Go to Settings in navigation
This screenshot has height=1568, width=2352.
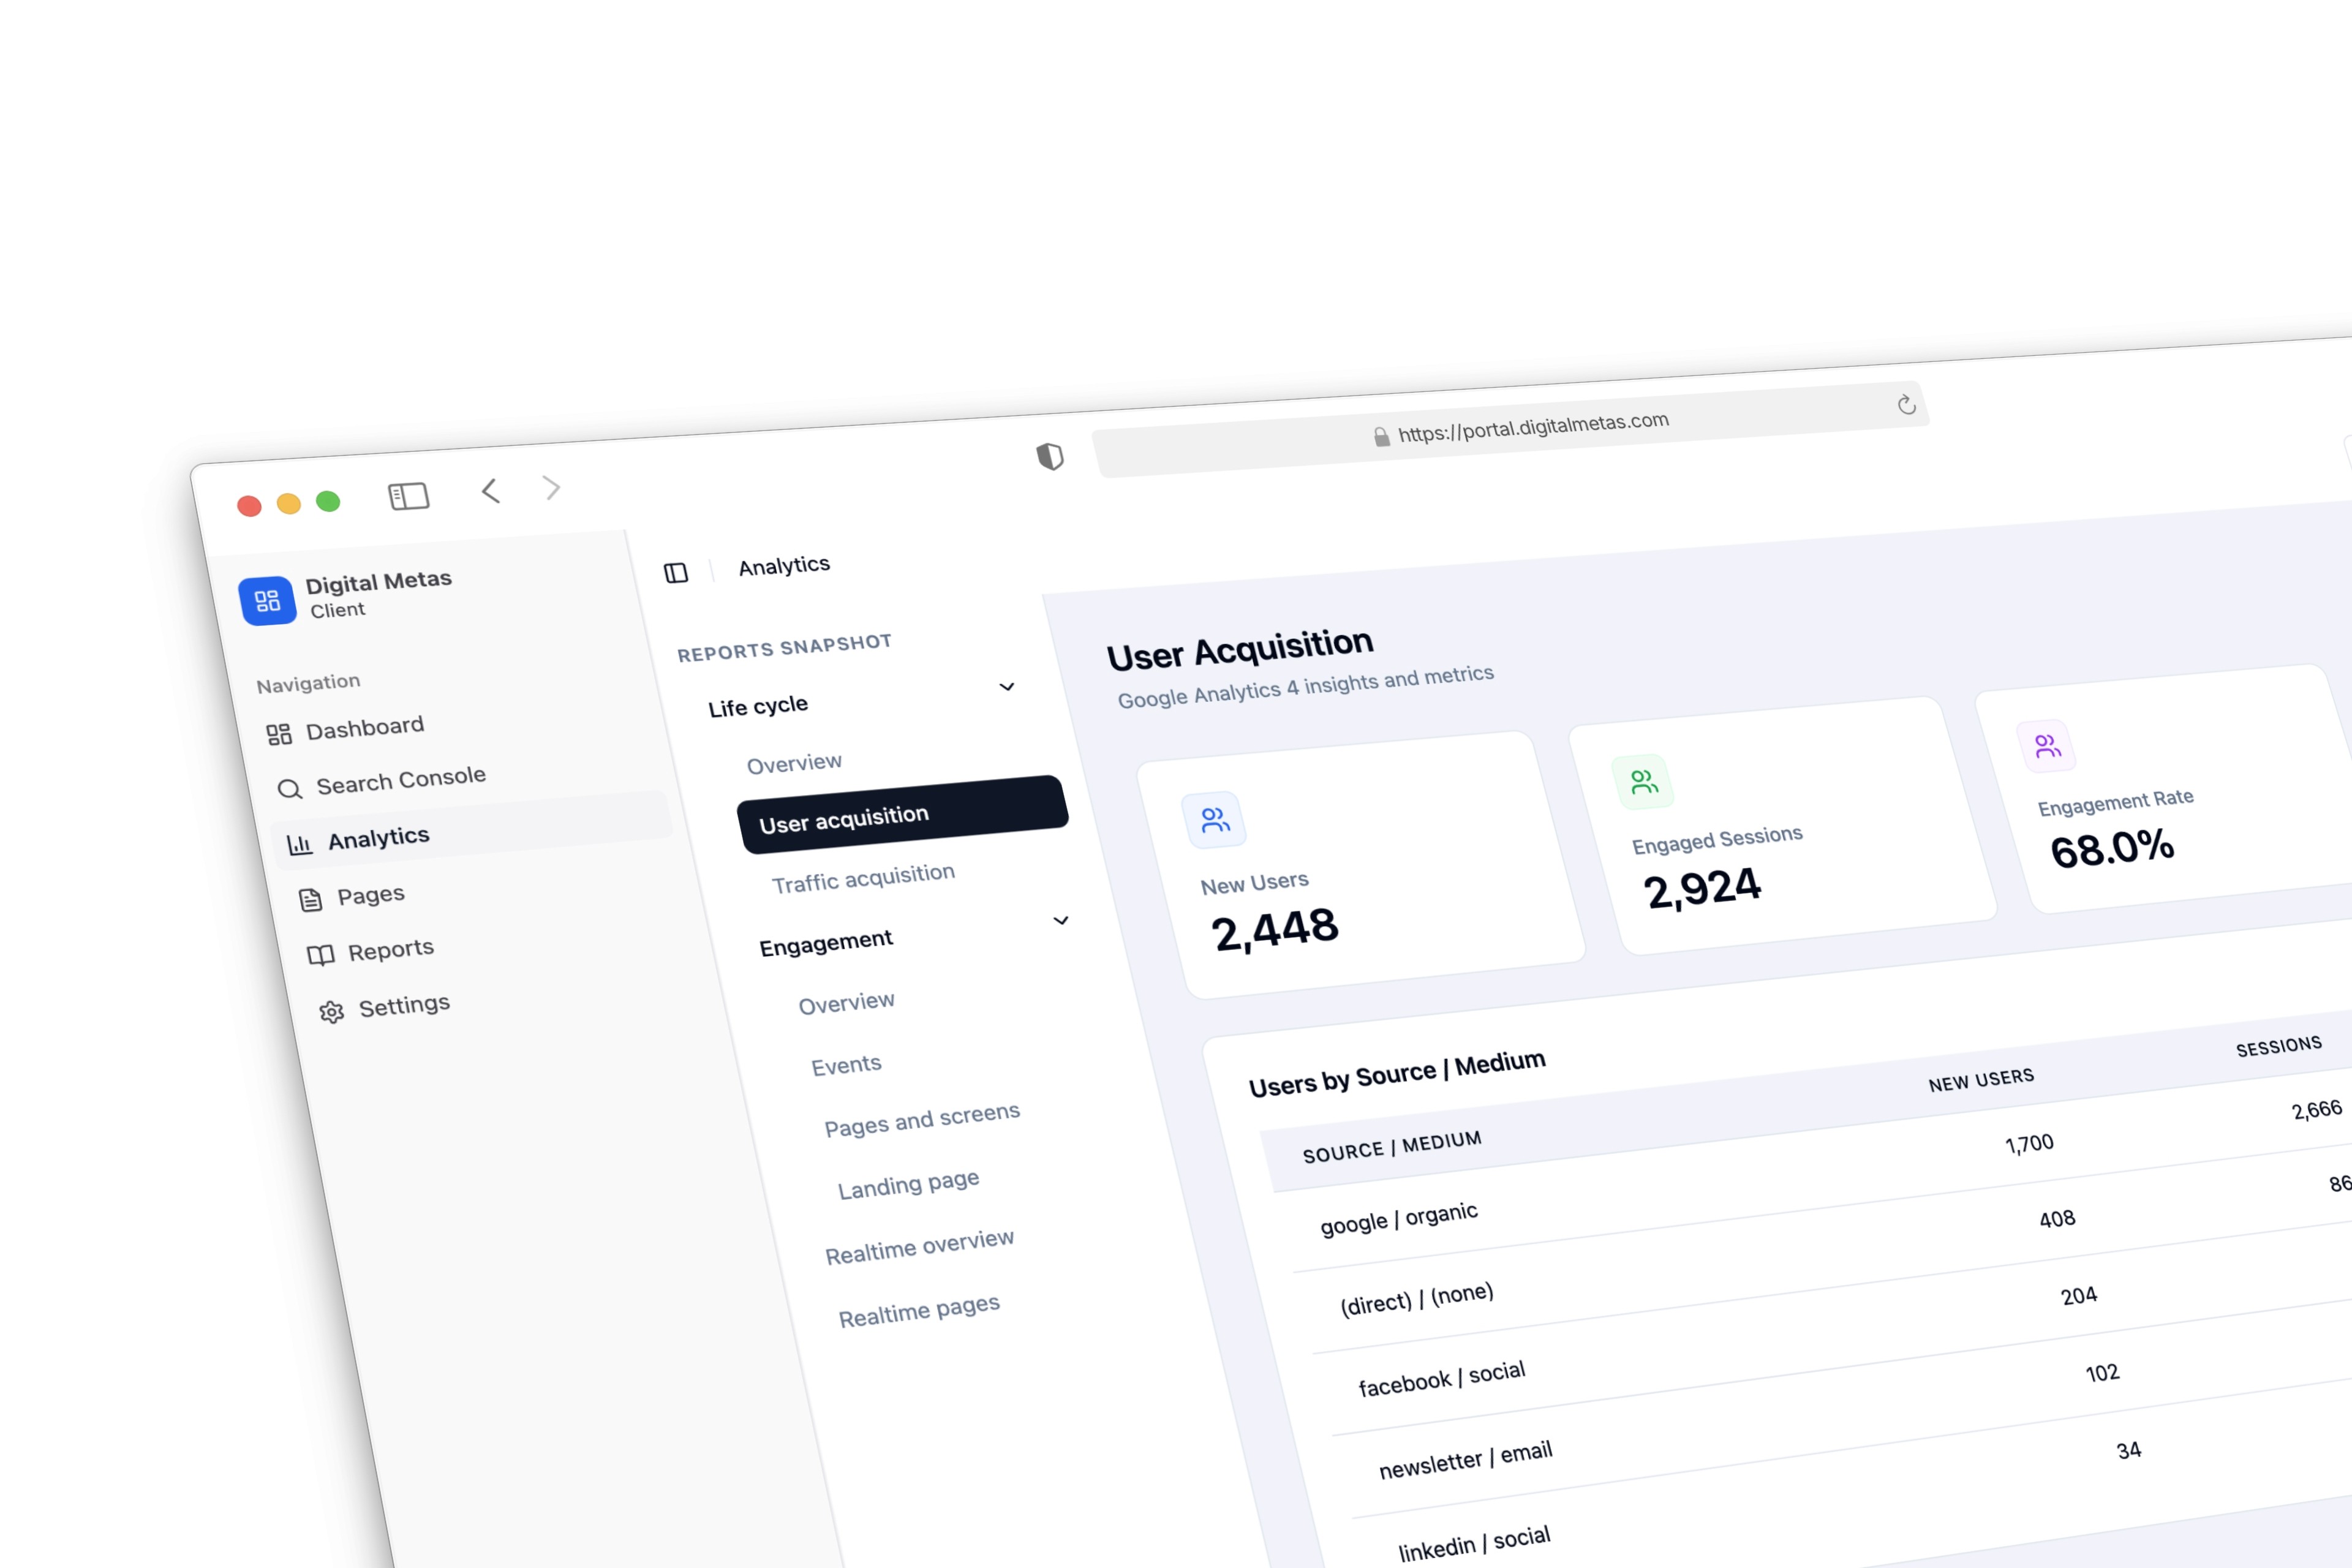click(x=403, y=1006)
